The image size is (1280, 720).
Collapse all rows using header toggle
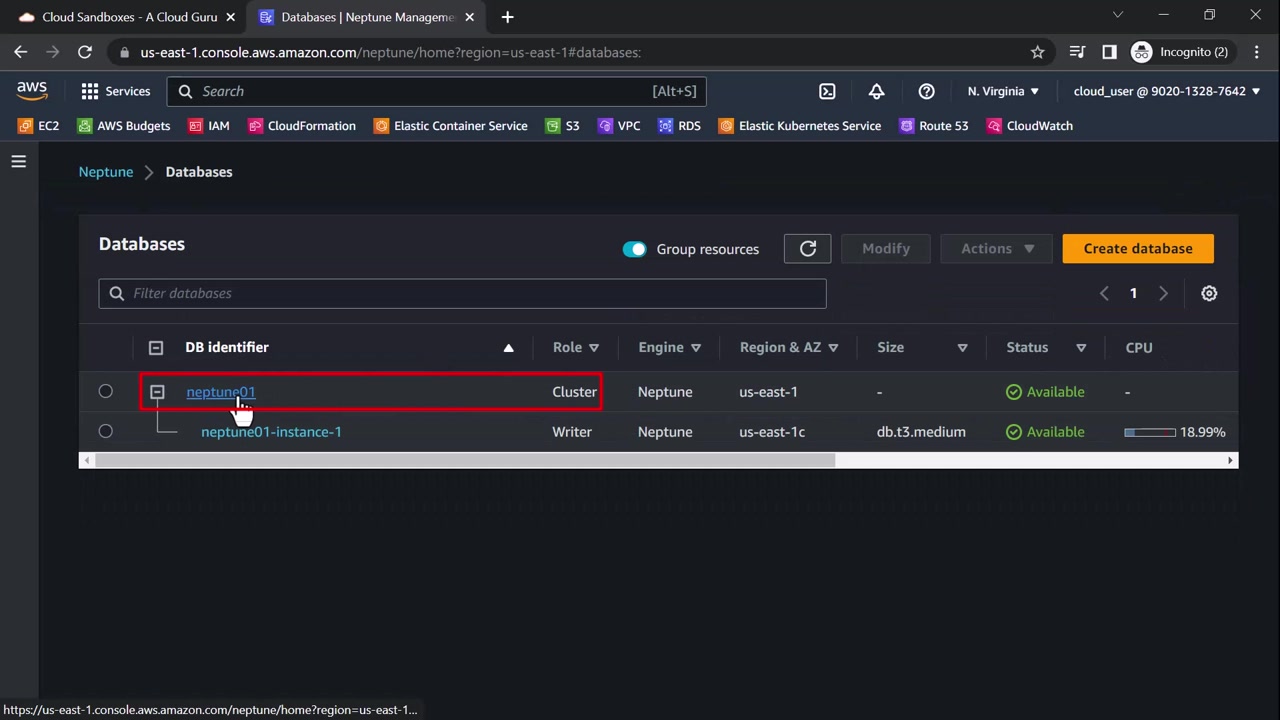156,347
